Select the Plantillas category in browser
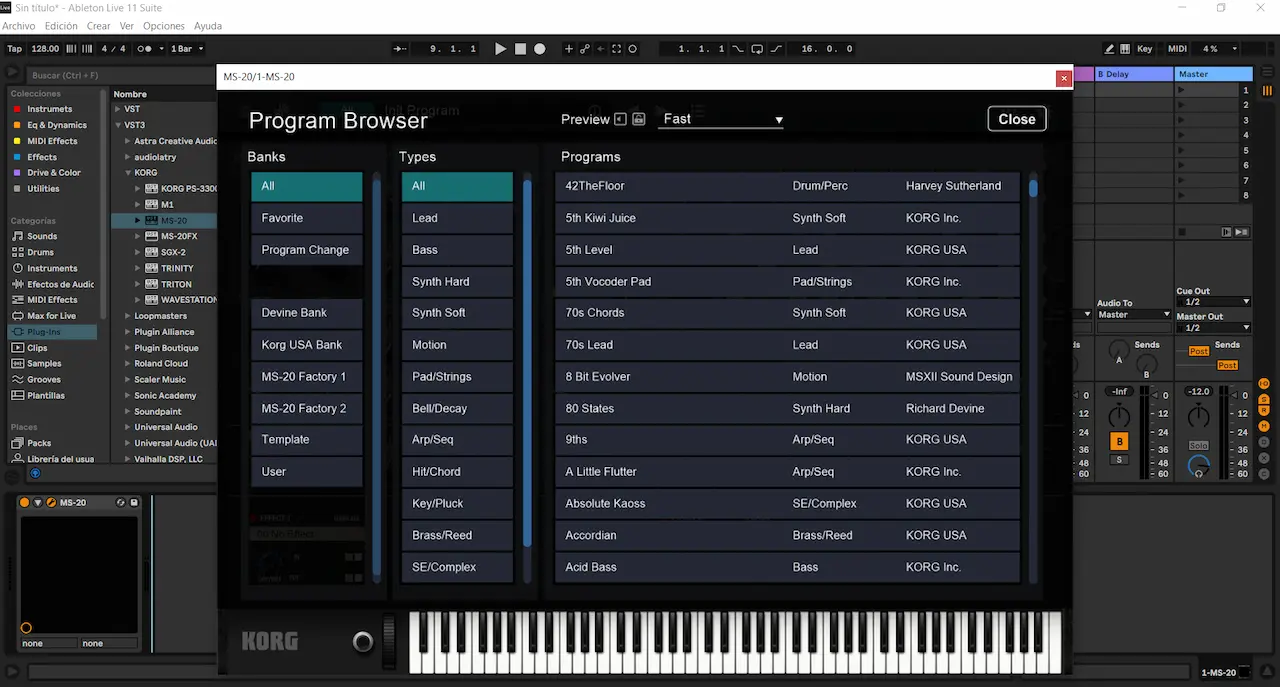Image resolution: width=1280 pixels, height=687 pixels. pyautogui.click(x=46, y=396)
